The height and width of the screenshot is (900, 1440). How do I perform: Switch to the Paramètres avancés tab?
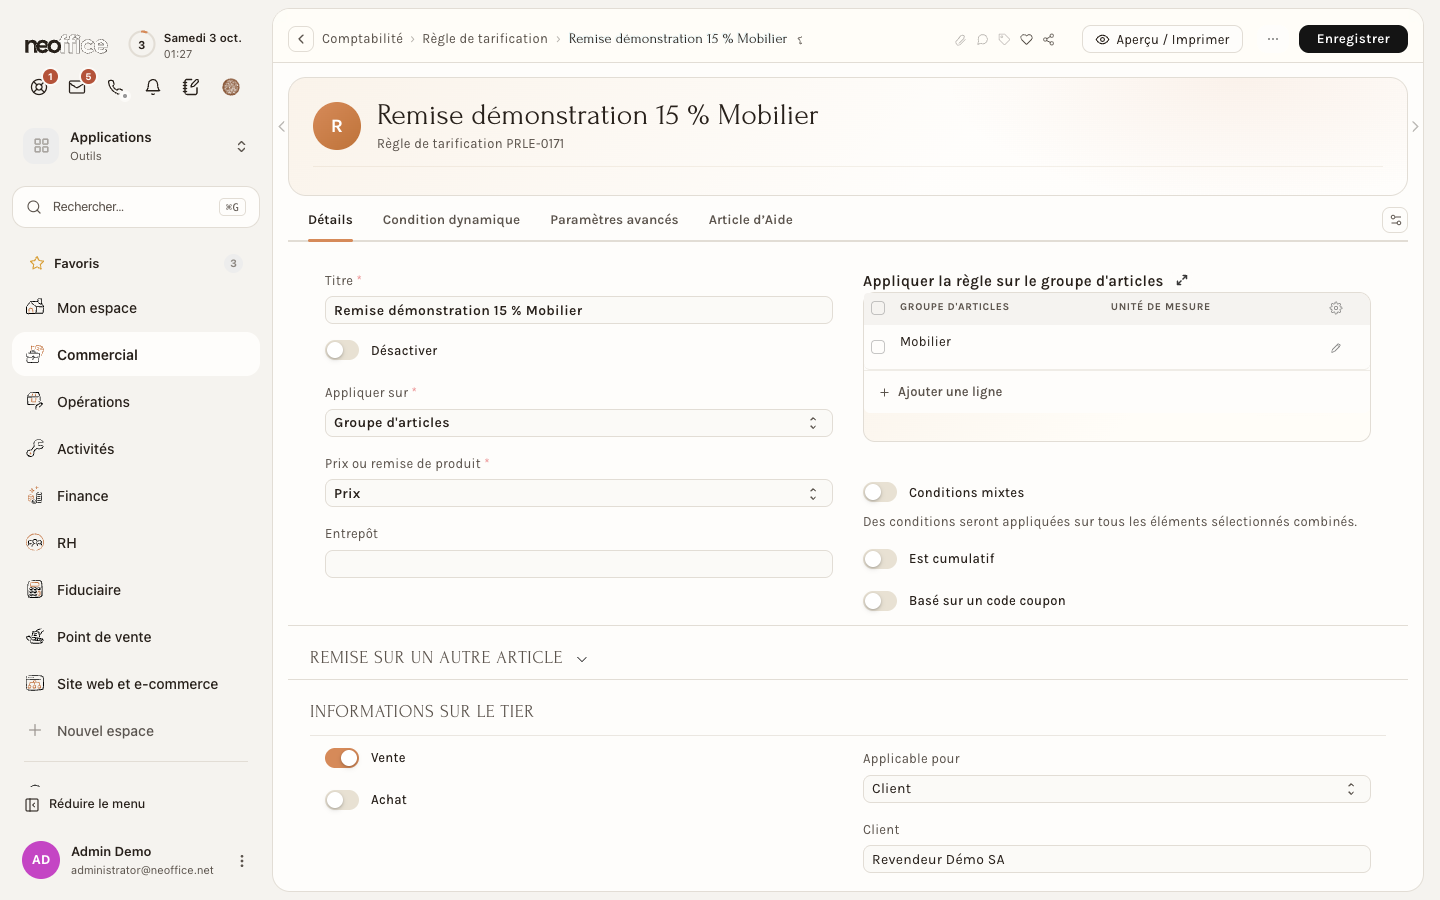point(614,220)
